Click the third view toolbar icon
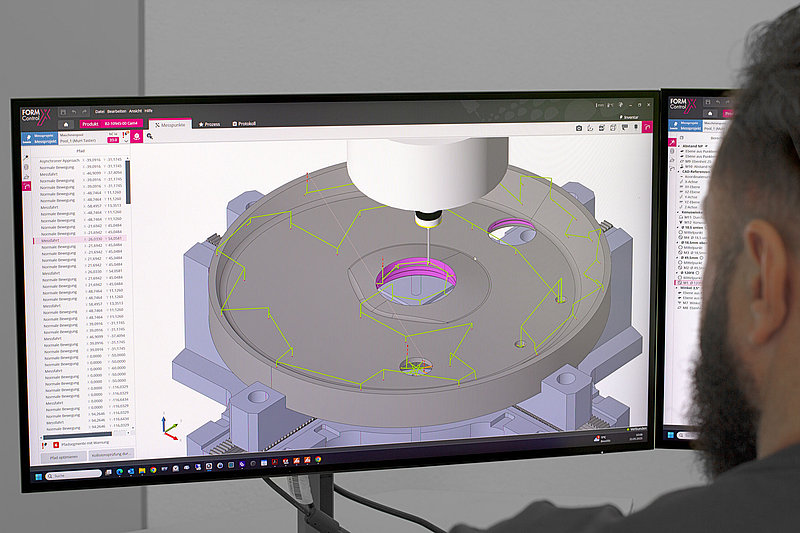Screen dimensions: 800x533 (x=602, y=128)
